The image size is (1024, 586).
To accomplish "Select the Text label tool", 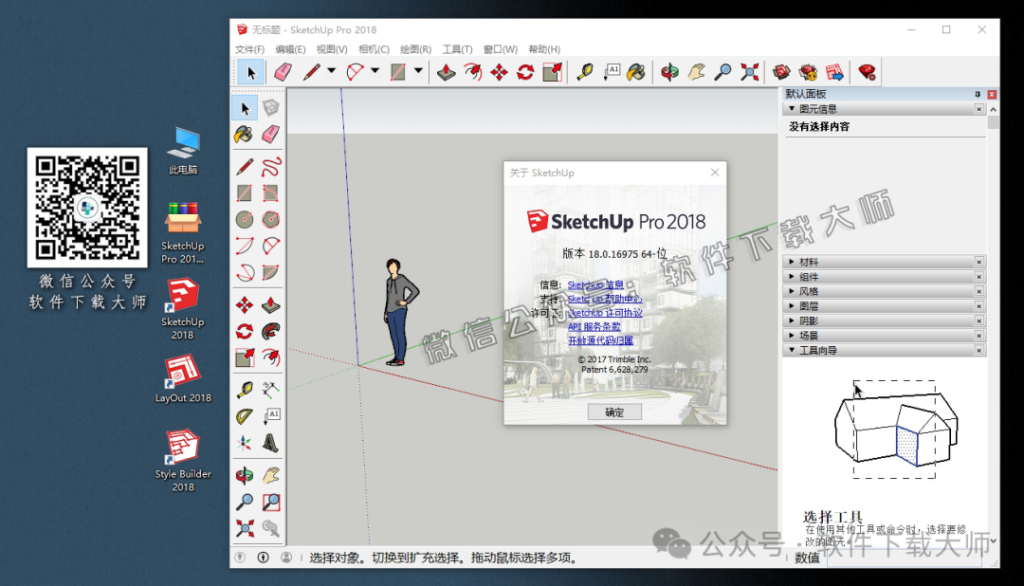I will [x=613, y=71].
